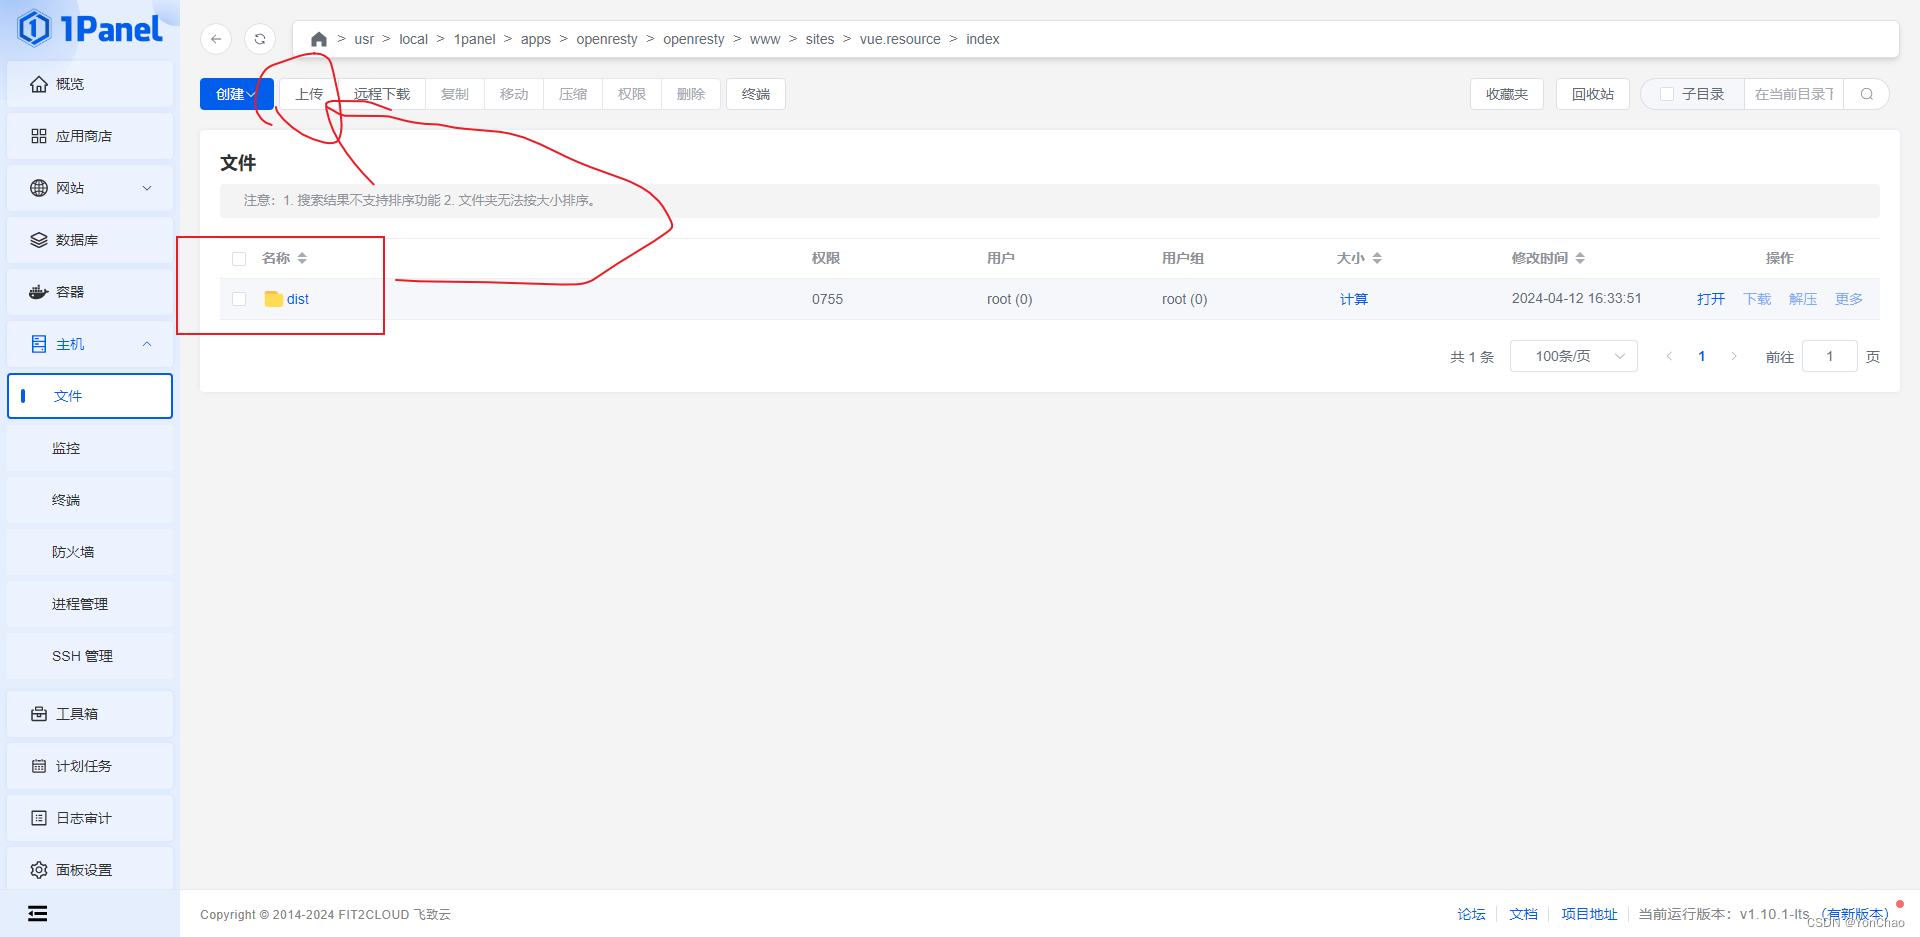This screenshot has width=1920, height=937.
Task: Click the 1Panel logo
Action: [89, 28]
